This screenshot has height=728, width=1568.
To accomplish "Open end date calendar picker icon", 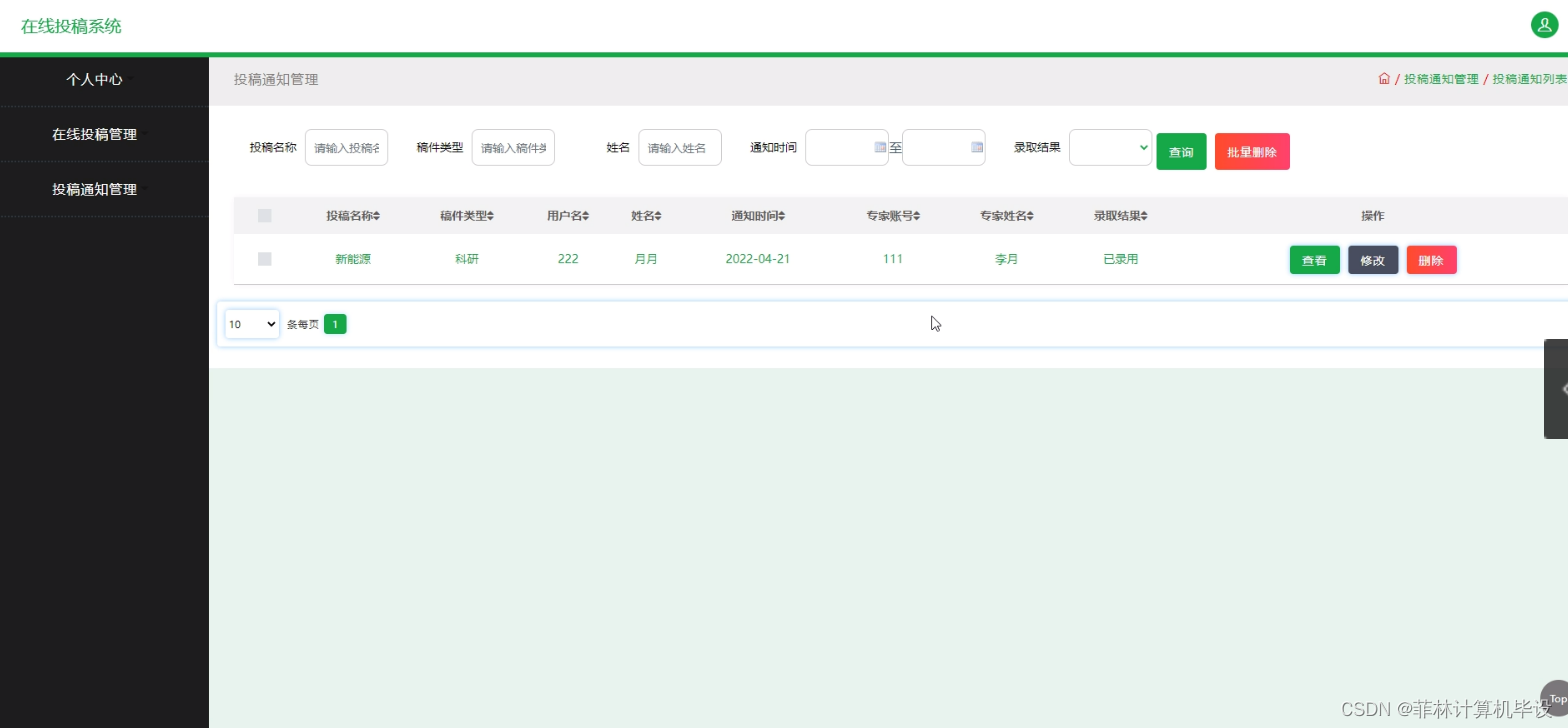I will tap(977, 147).
